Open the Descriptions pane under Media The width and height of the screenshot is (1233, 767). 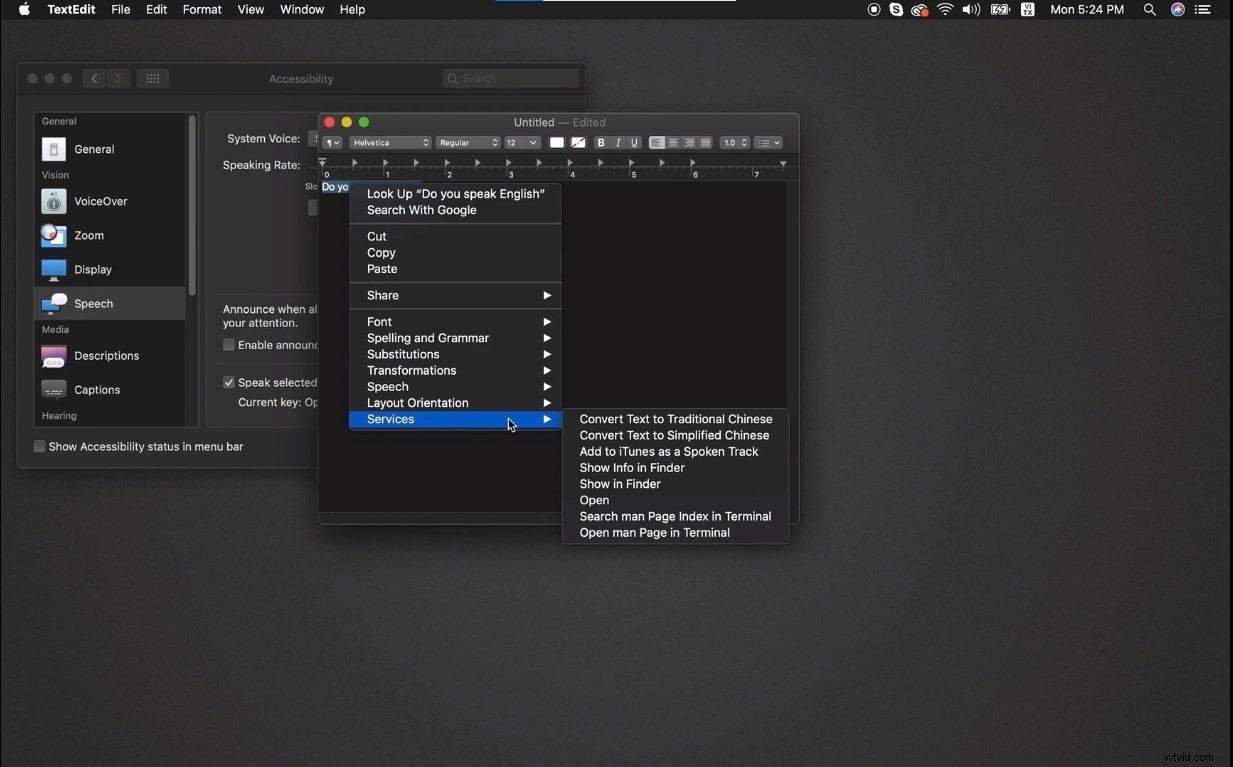pos(53,355)
